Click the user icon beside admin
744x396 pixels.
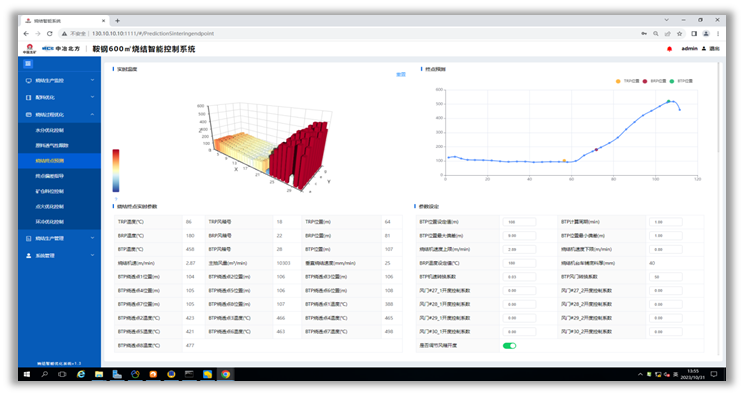point(704,48)
